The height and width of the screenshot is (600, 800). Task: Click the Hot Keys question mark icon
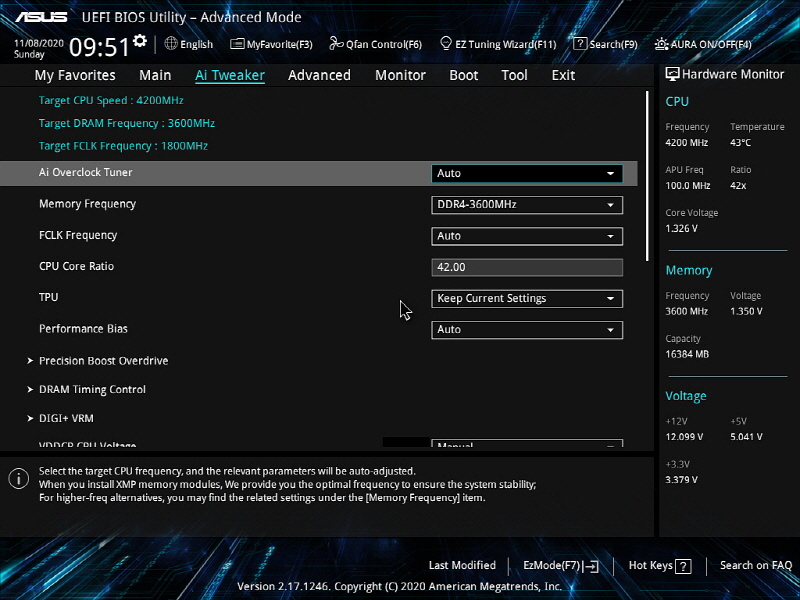[683, 566]
